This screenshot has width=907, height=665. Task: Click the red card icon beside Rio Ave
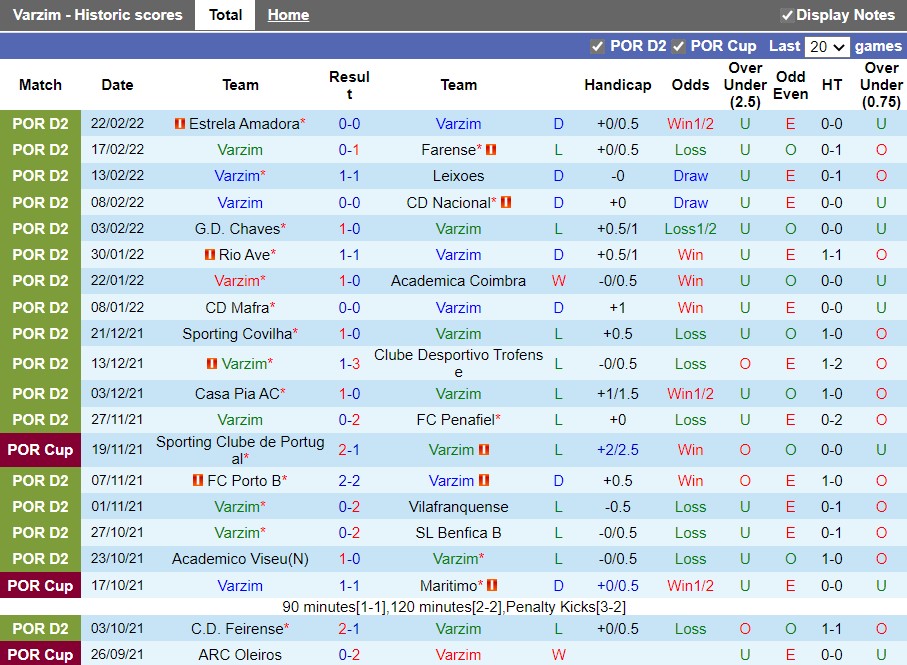click(209, 254)
